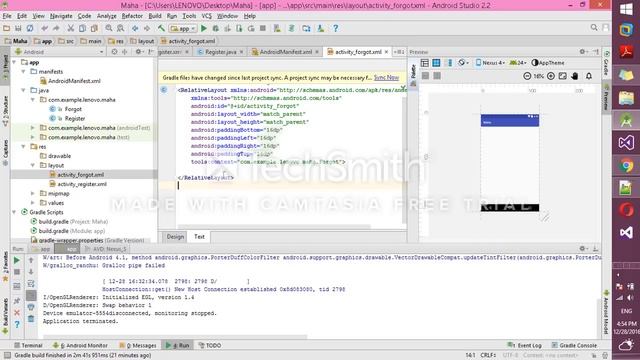
Task: Expand the mipmap folder
Action: 33,193
